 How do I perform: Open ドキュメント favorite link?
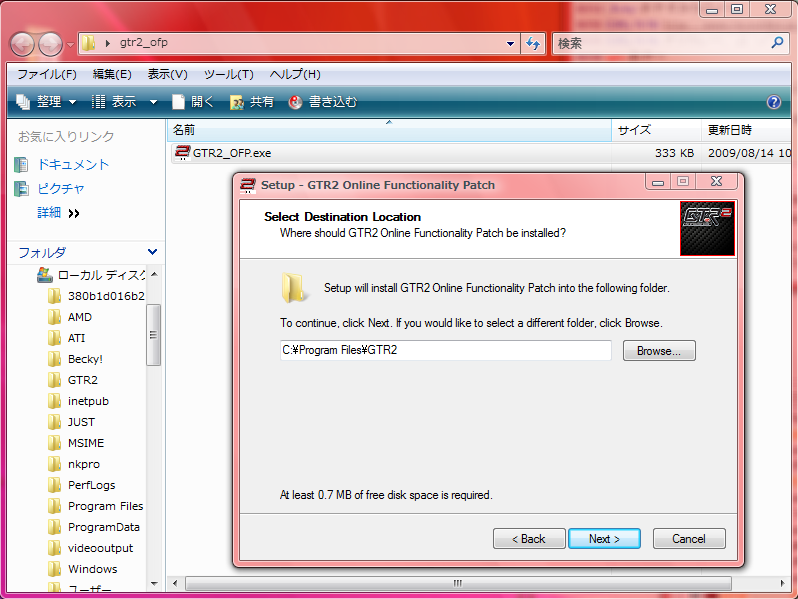73,165
